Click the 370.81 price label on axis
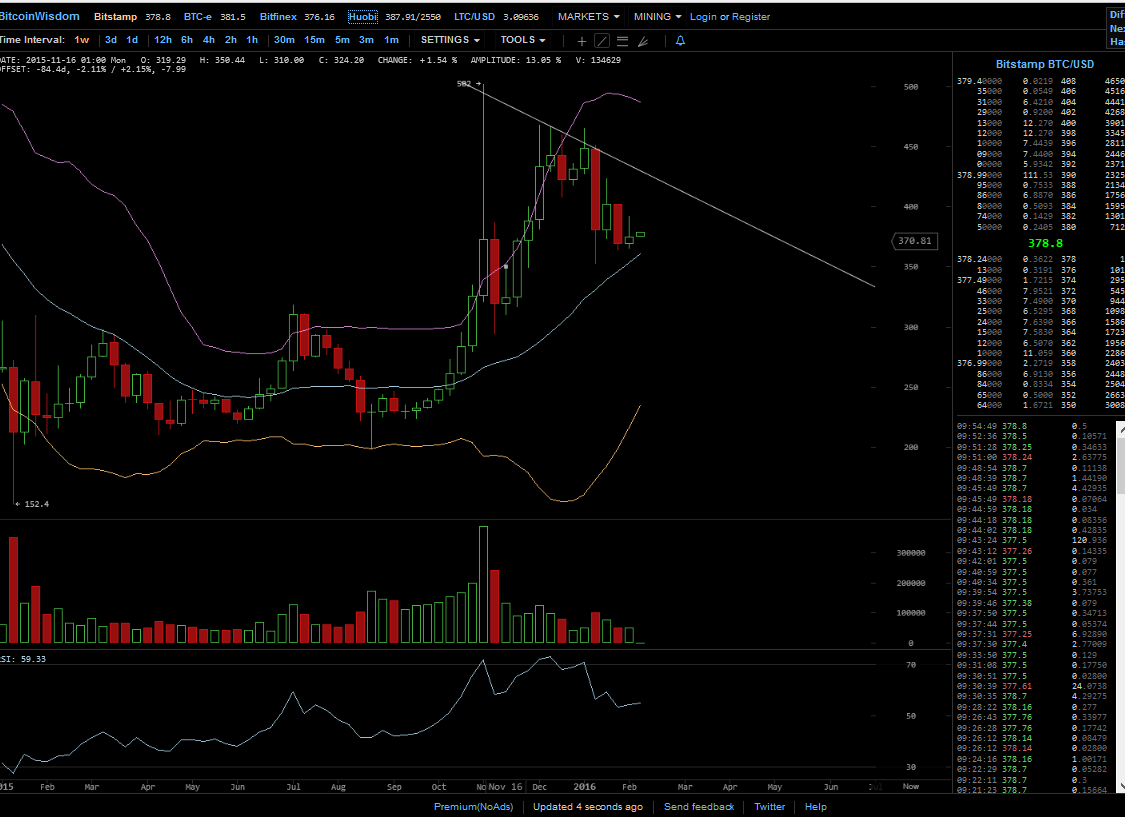1125x817 pixels. tap(915, 241)
